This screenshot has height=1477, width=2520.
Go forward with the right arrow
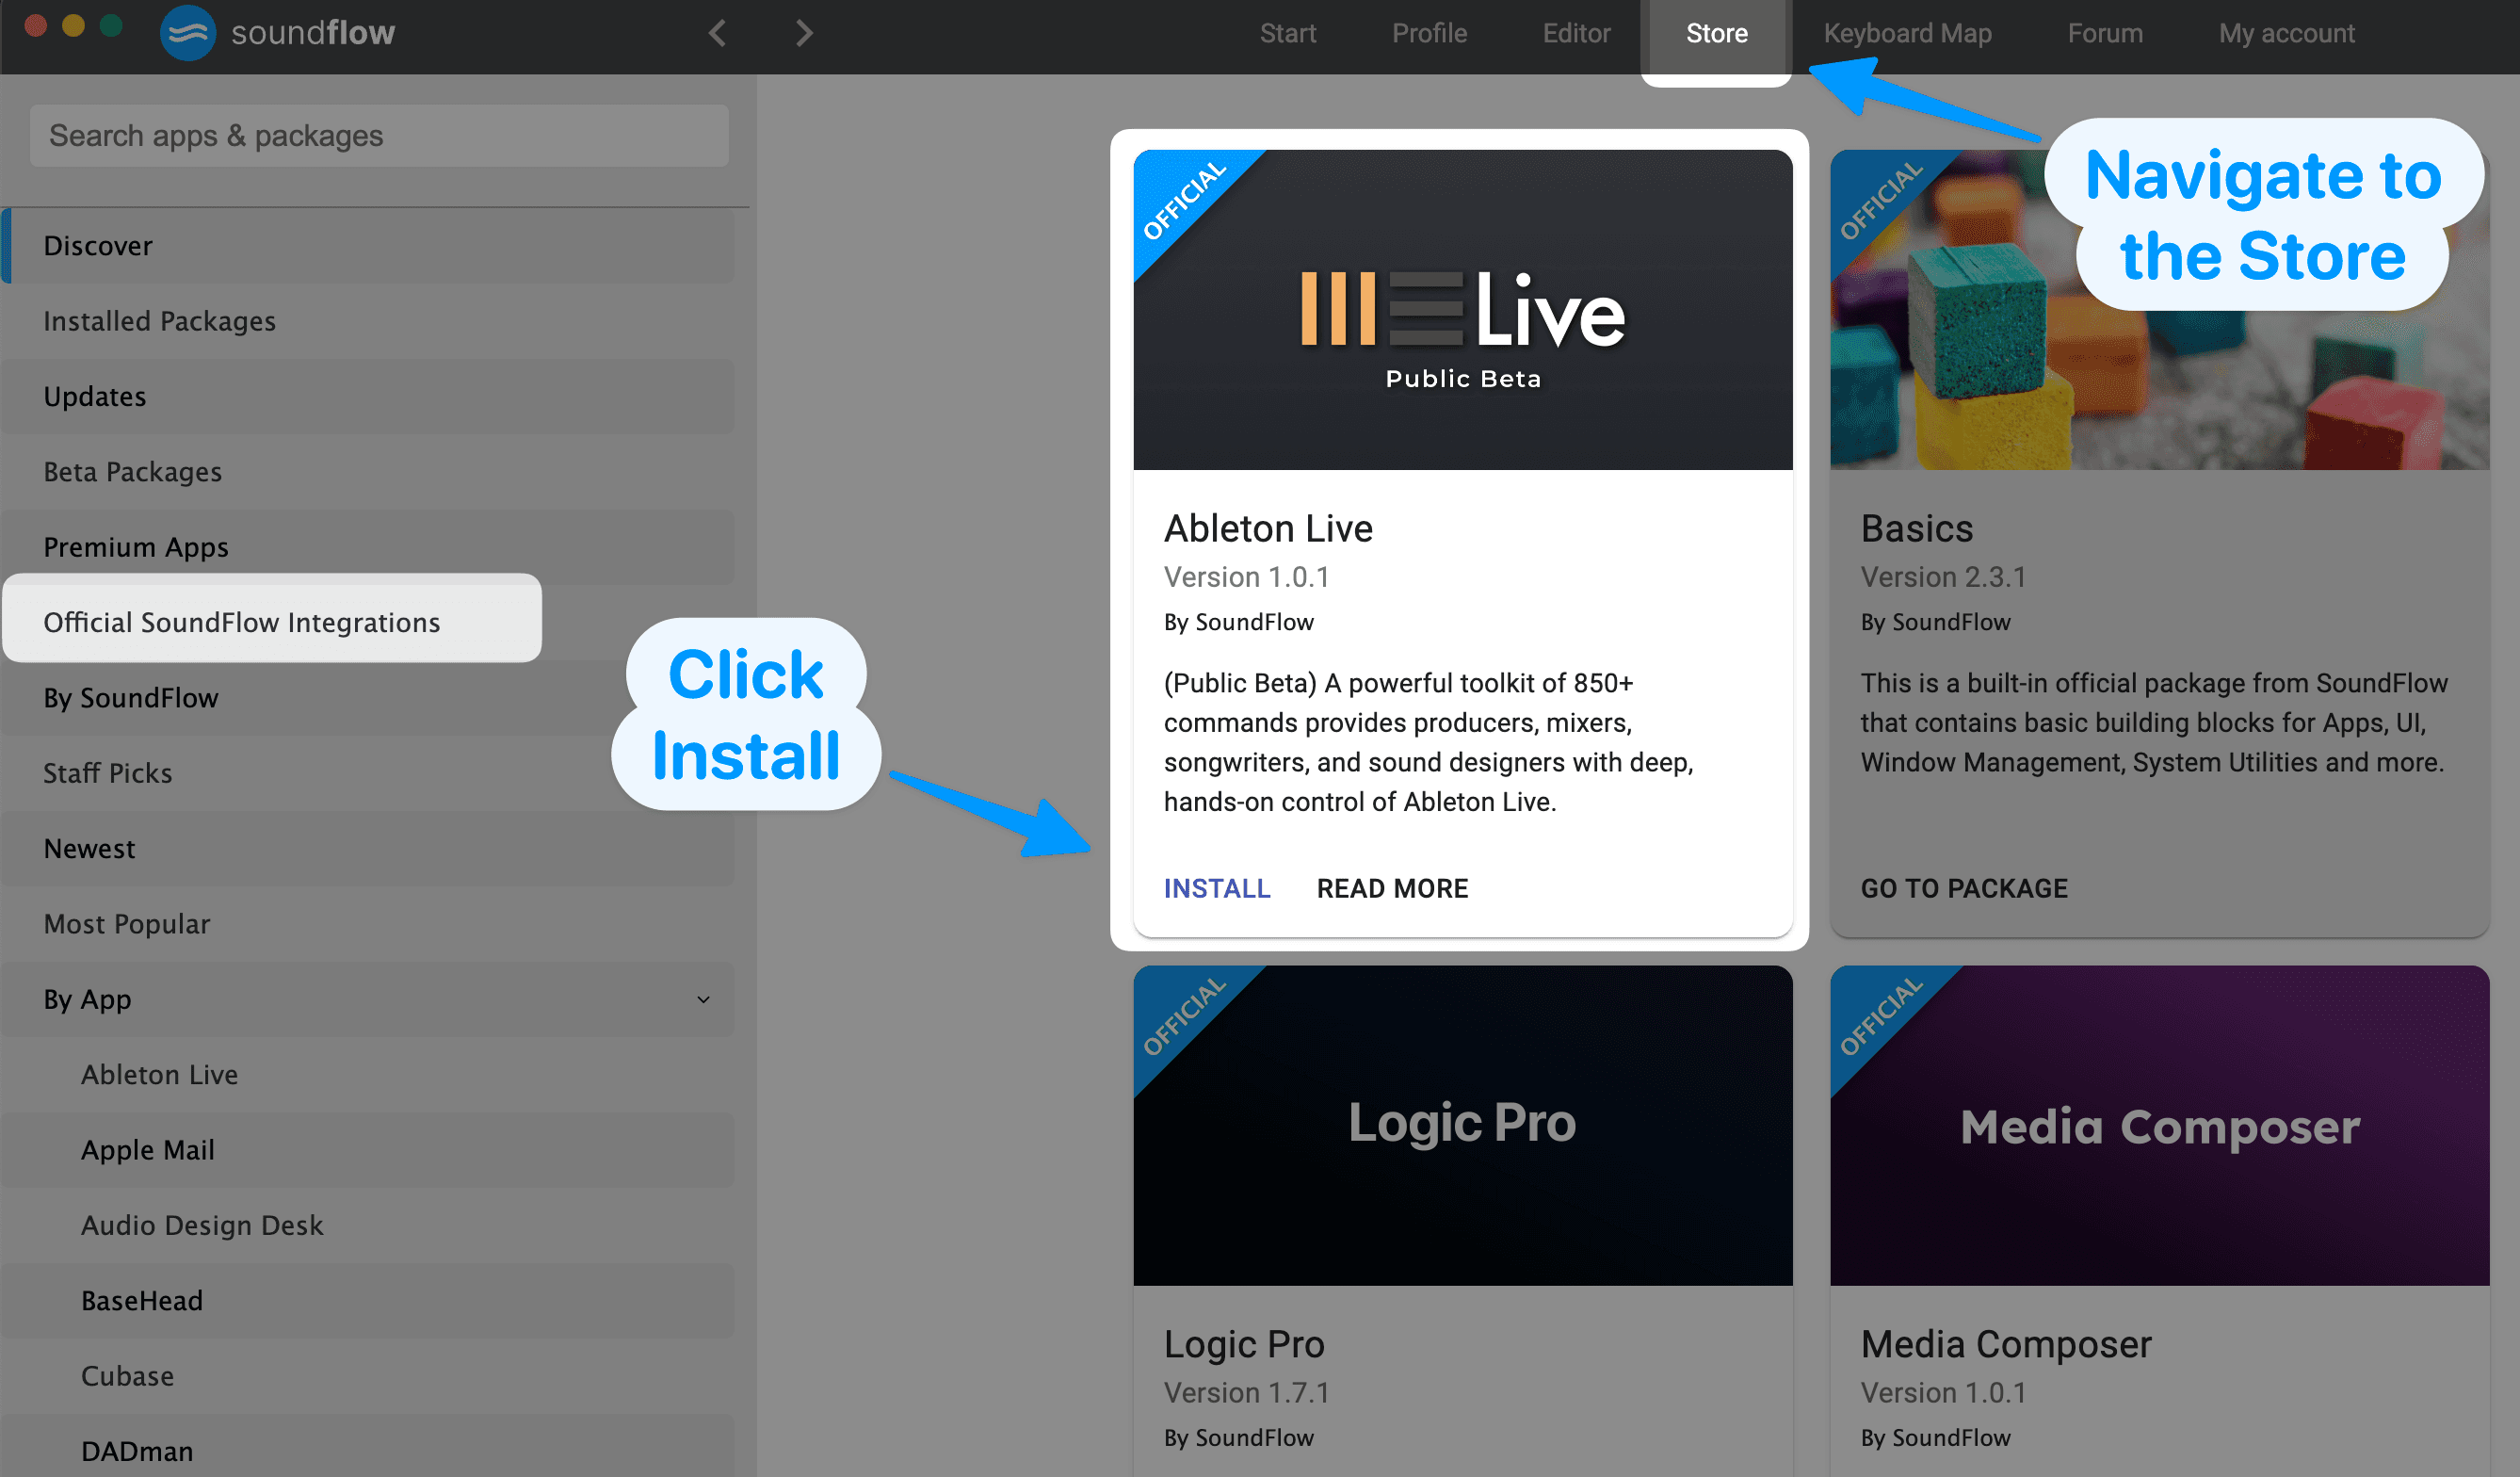tap(804, 33)
